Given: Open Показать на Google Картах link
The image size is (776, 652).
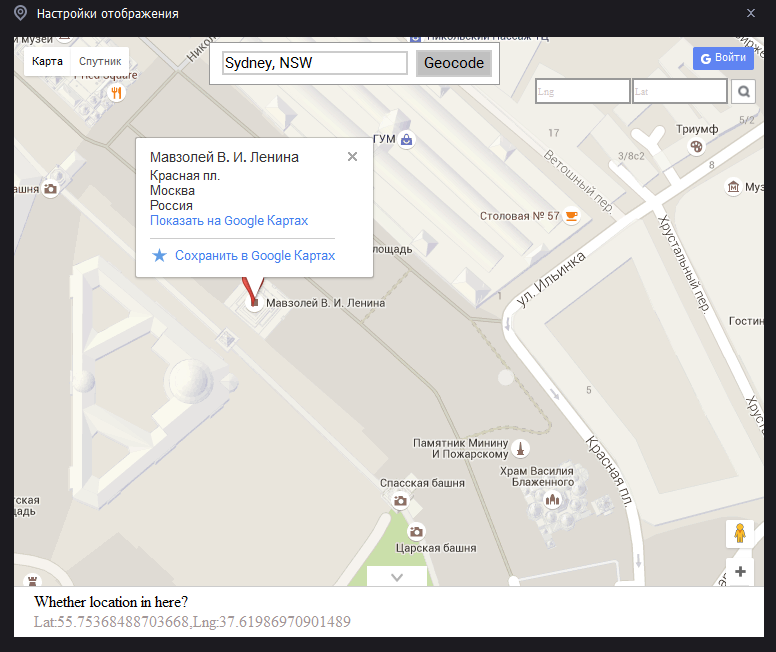Looking at the screenshot, I should tap(229, 221).
